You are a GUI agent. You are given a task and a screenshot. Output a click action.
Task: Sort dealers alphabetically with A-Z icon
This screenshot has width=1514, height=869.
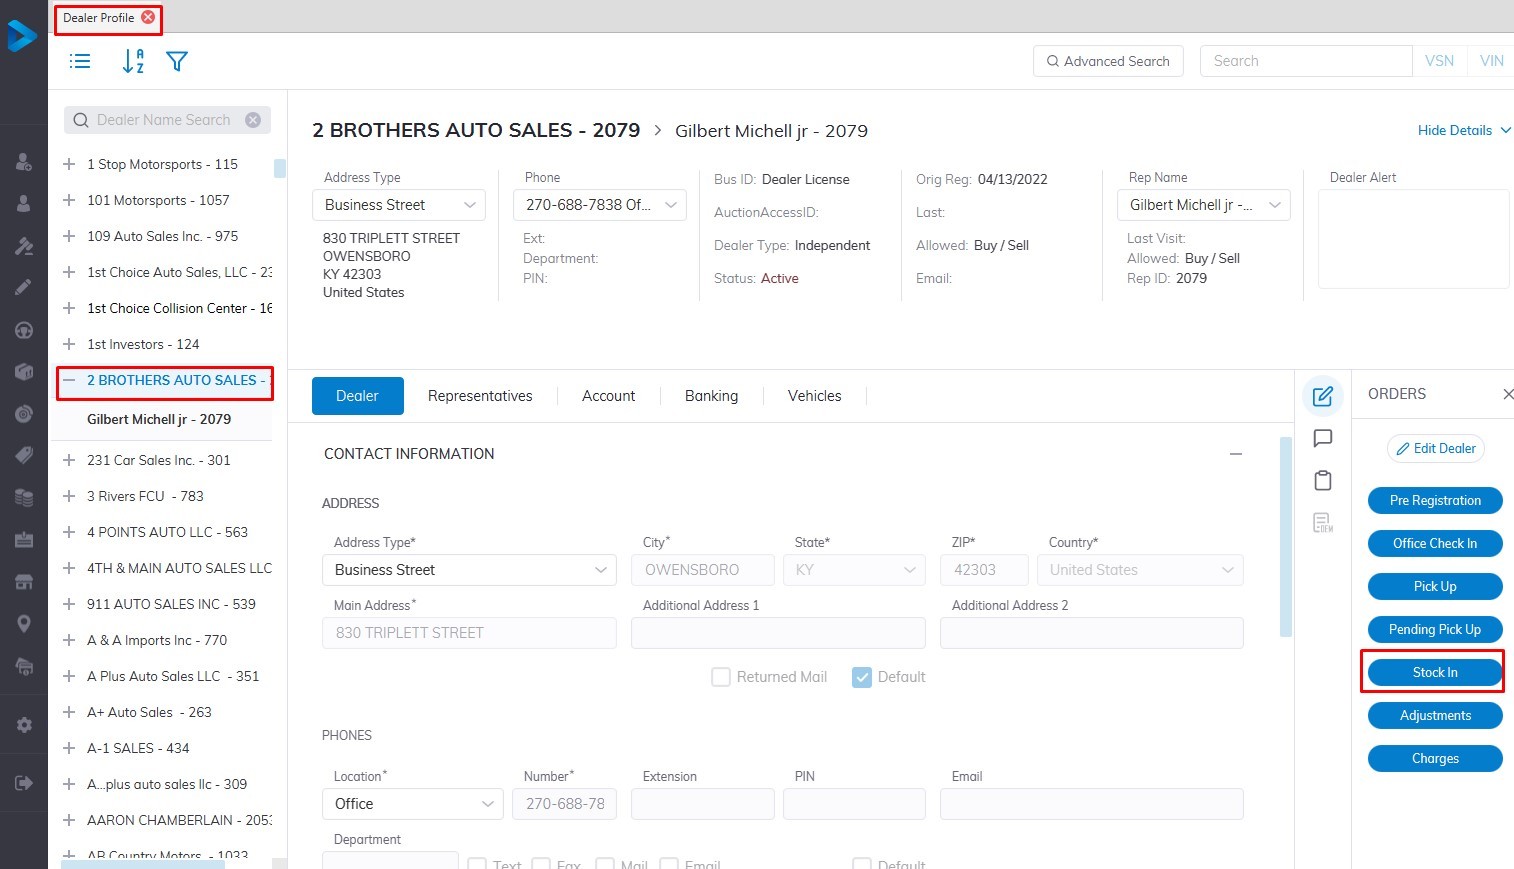(x=132, y=62)
